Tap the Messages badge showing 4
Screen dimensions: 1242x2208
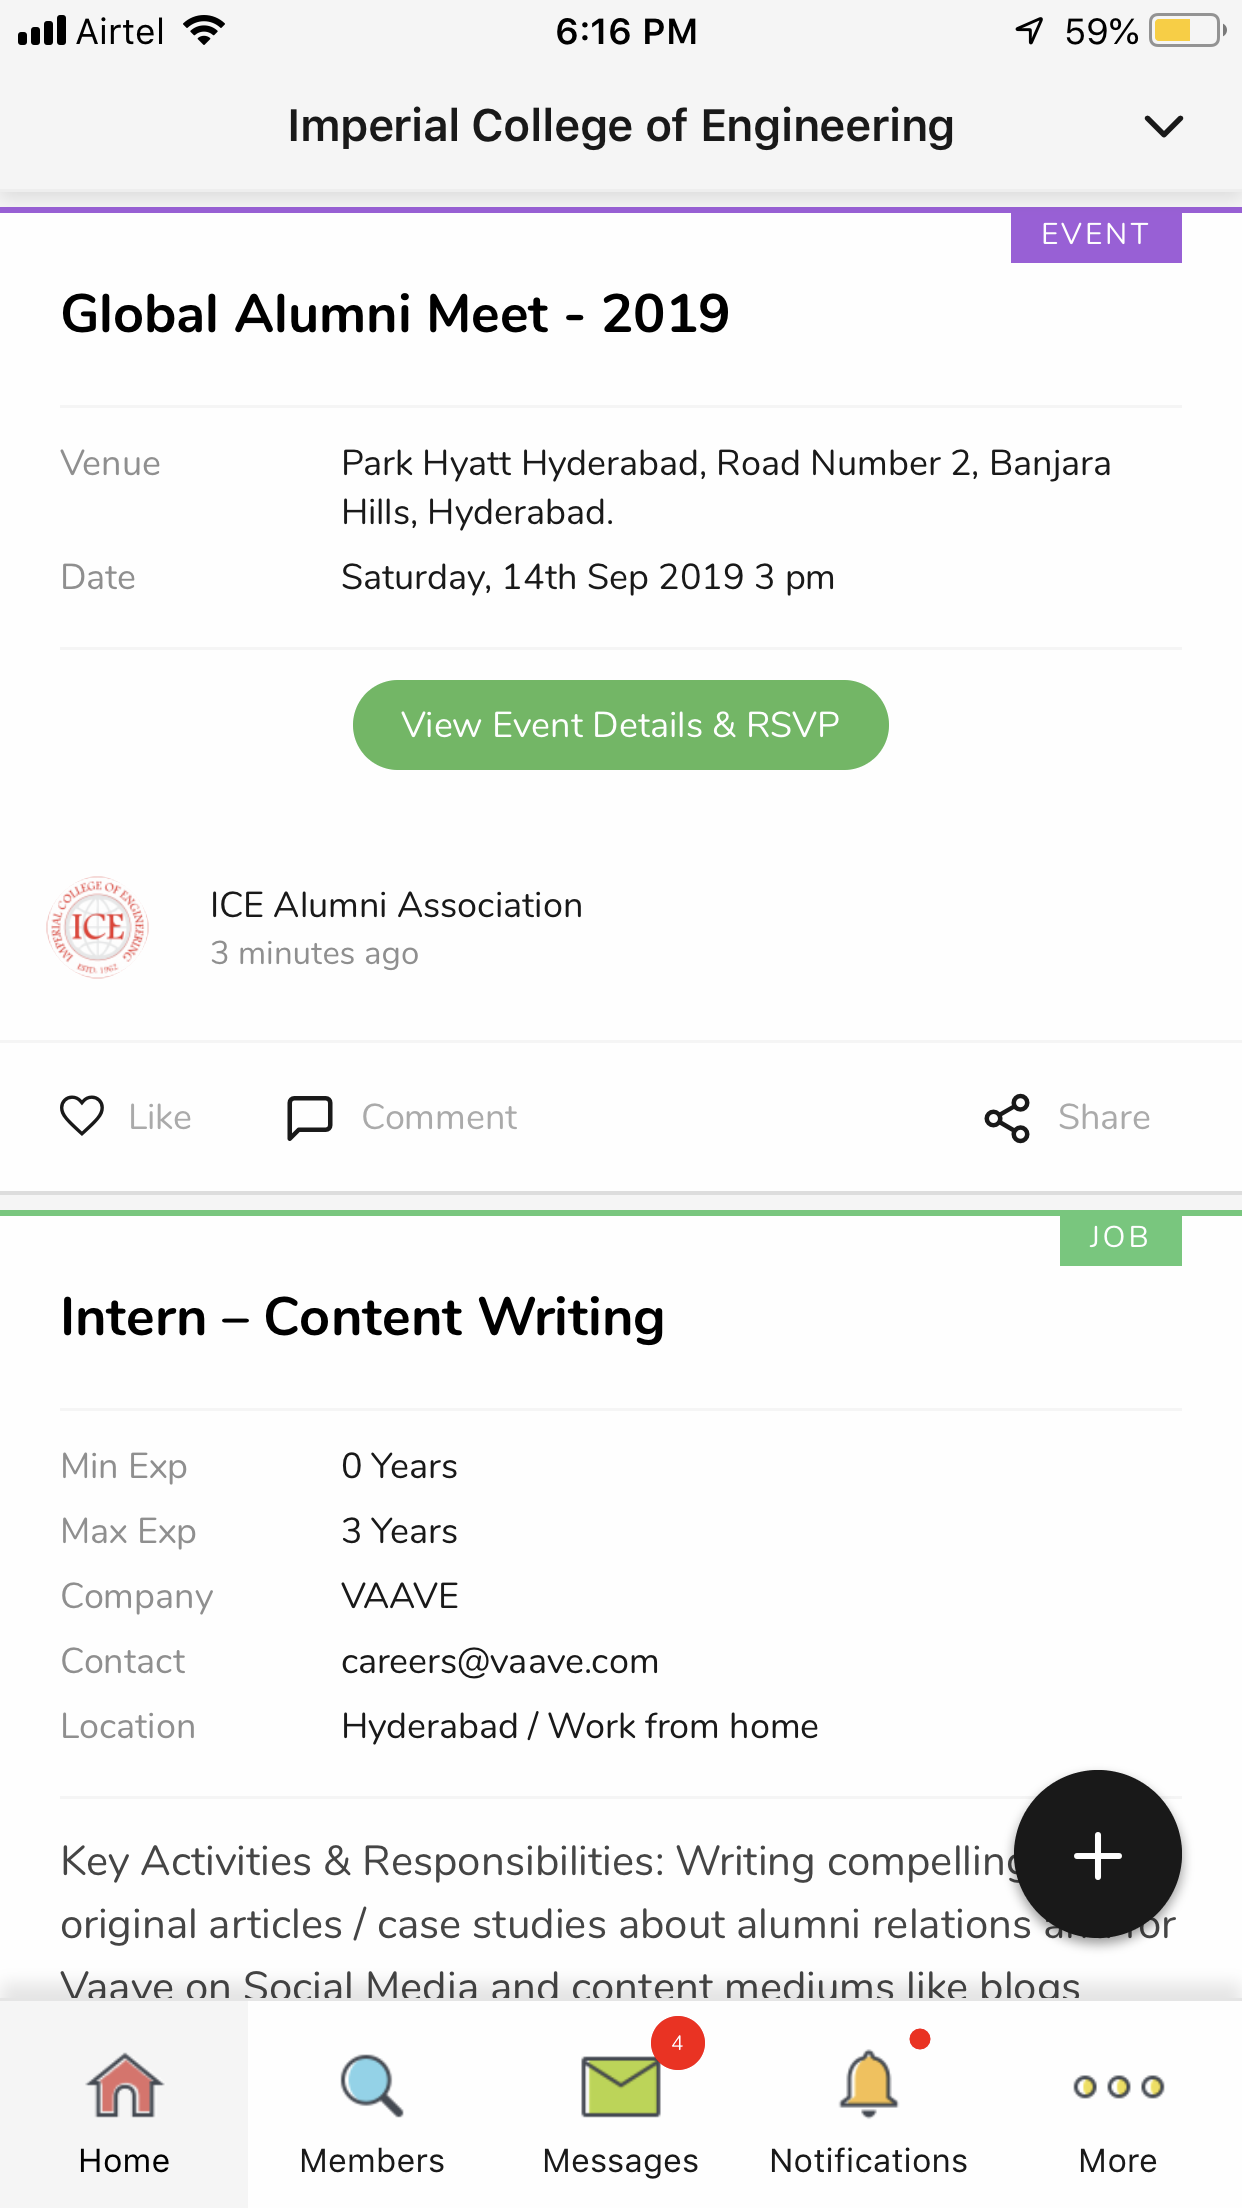pyautogui.click(x=678, y=2043)
